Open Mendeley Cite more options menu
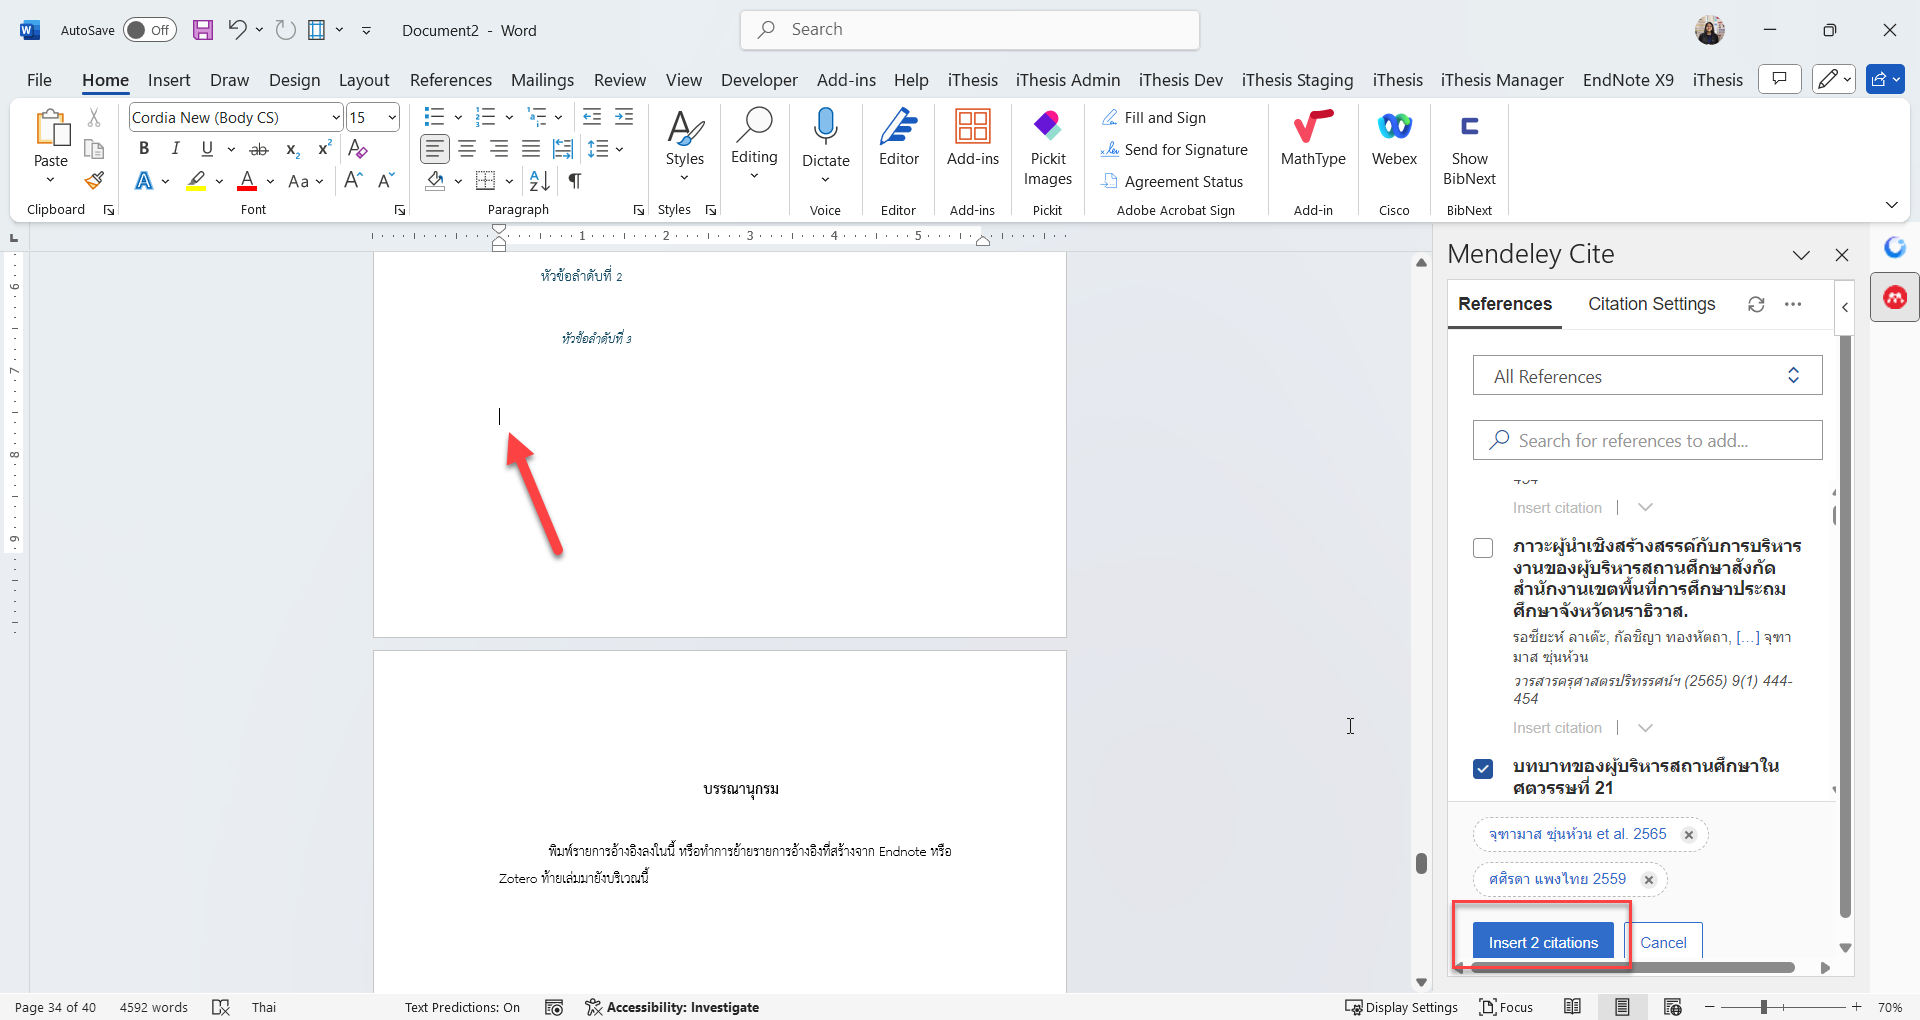The height and width of the screenshot is (1020, 1920). (x=1793, y=304)
